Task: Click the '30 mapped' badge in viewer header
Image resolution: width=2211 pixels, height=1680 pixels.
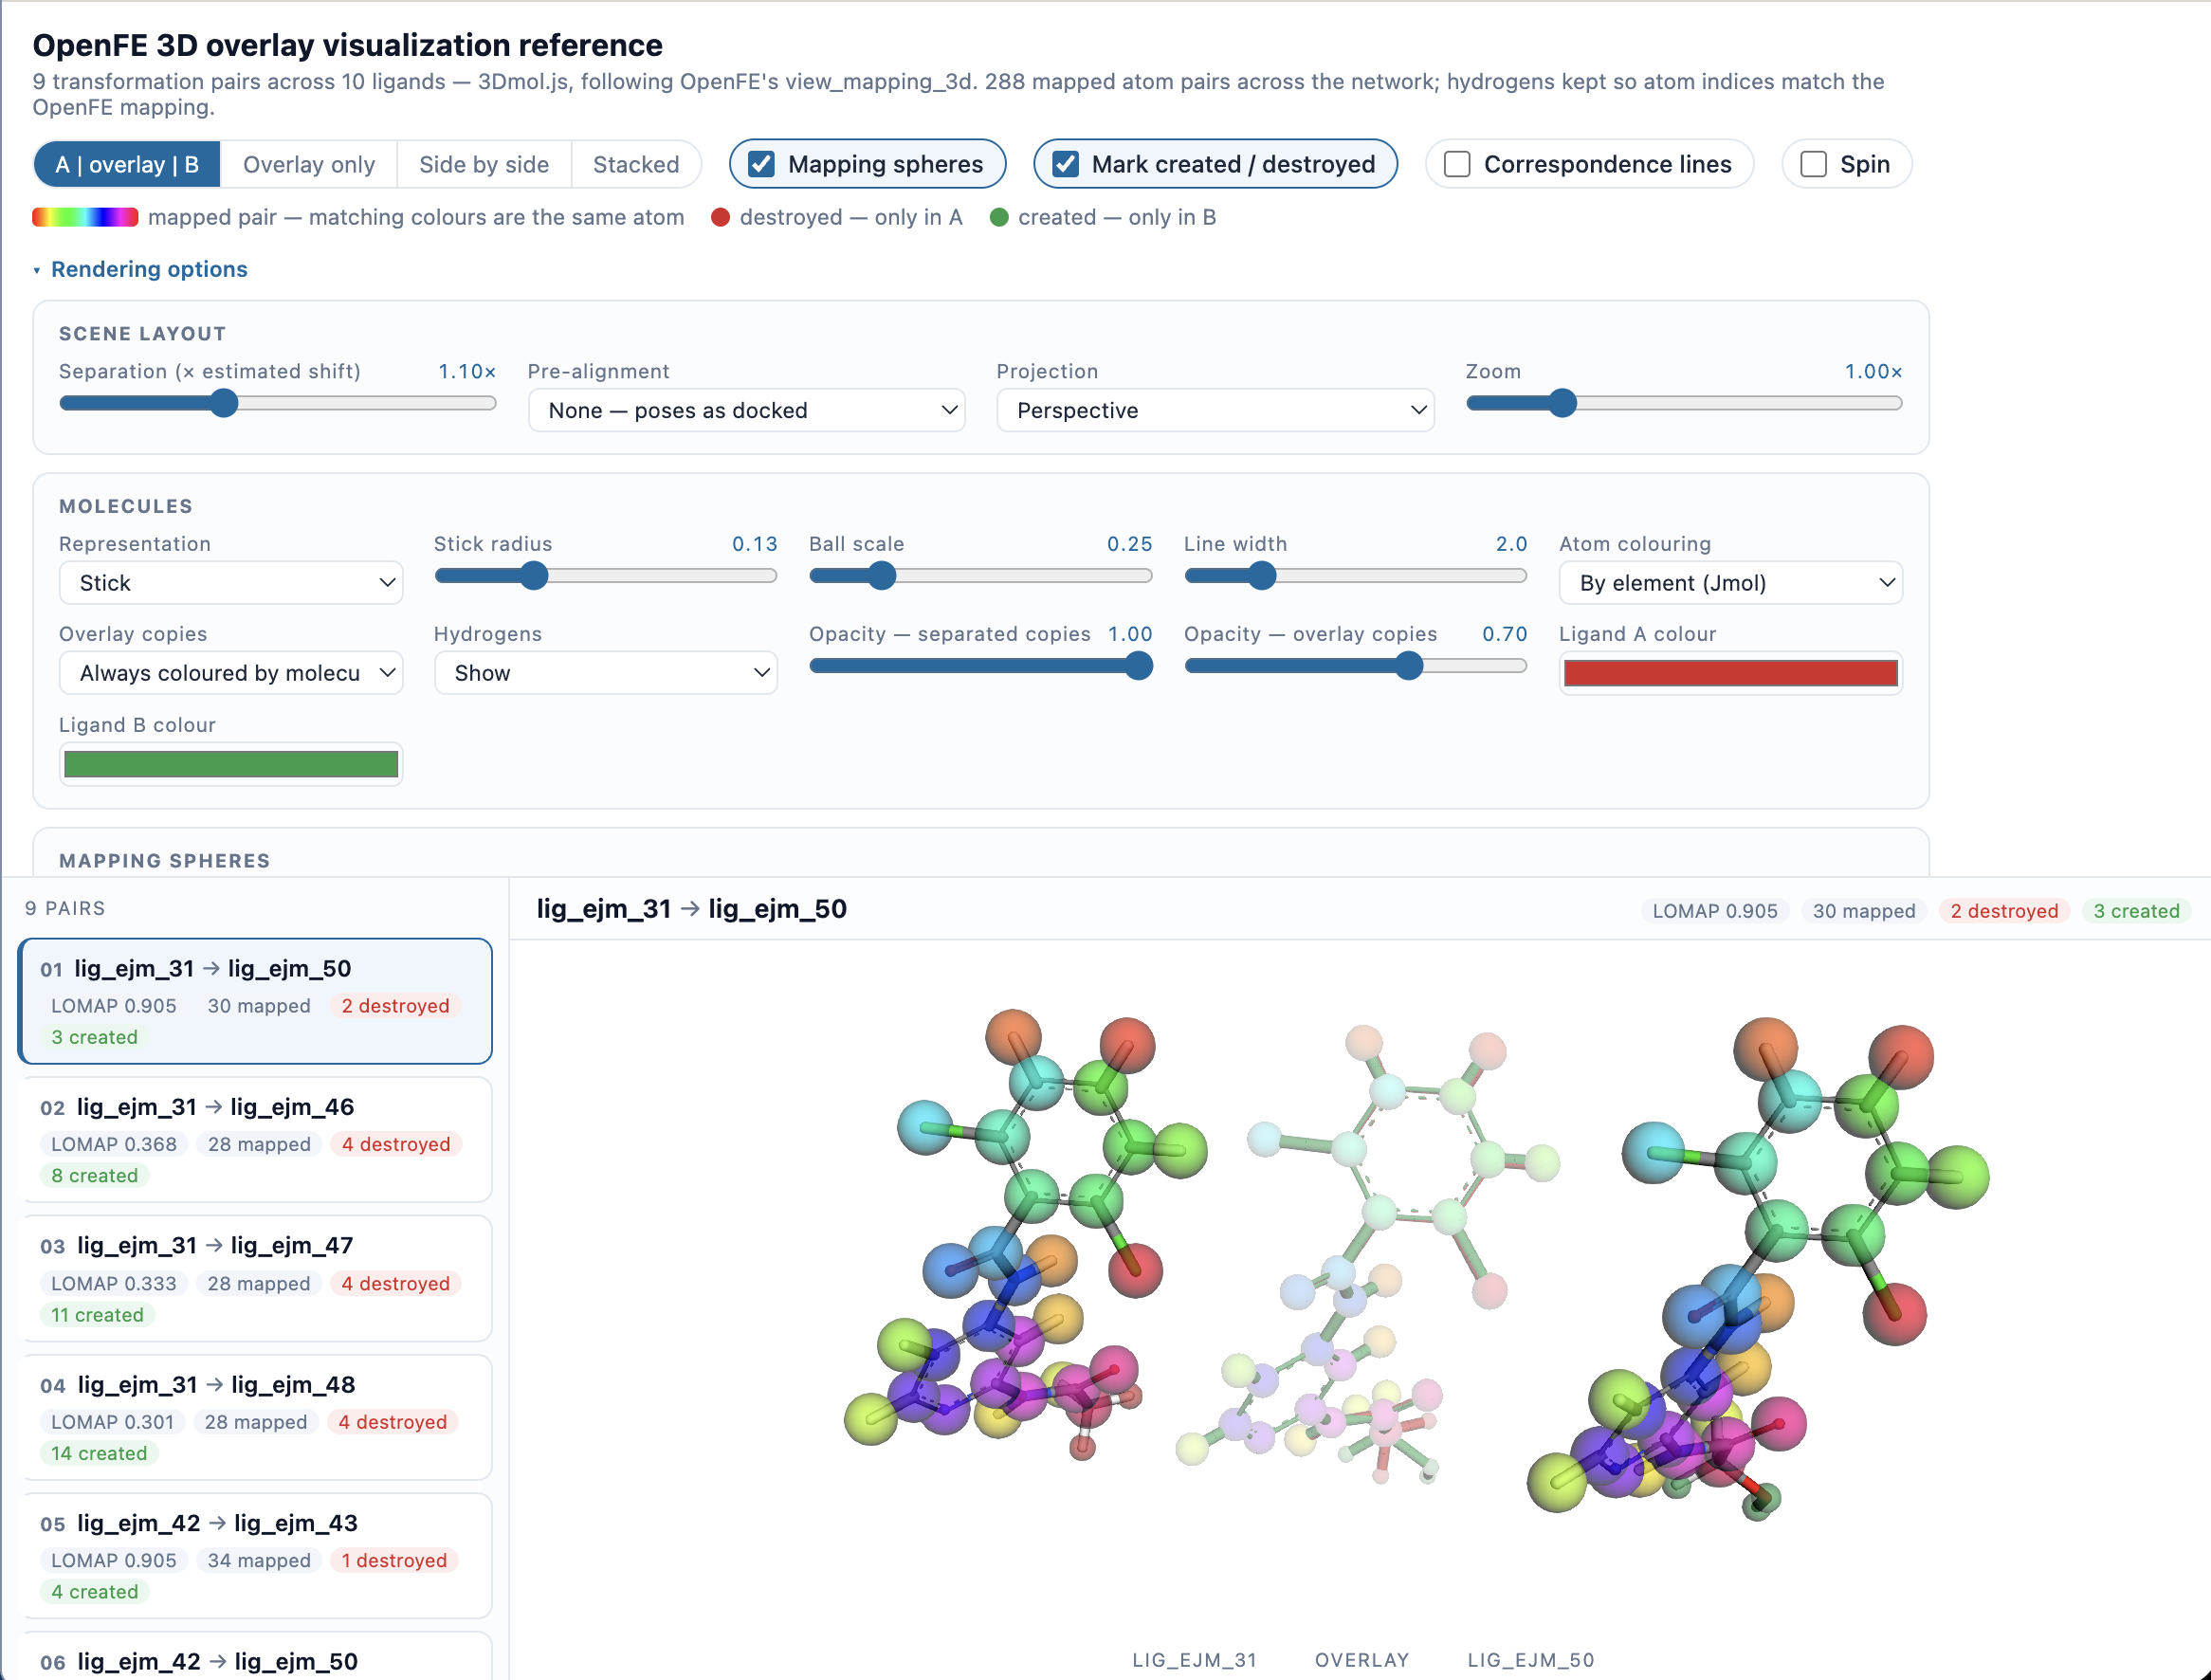Action: click(x=1864, y=911)
